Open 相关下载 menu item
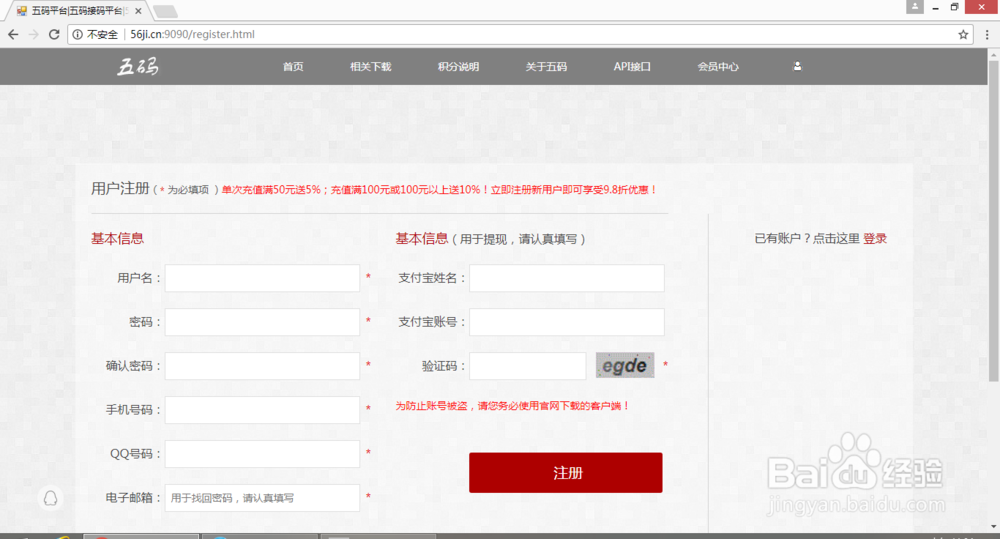 [x=371, y=66]
